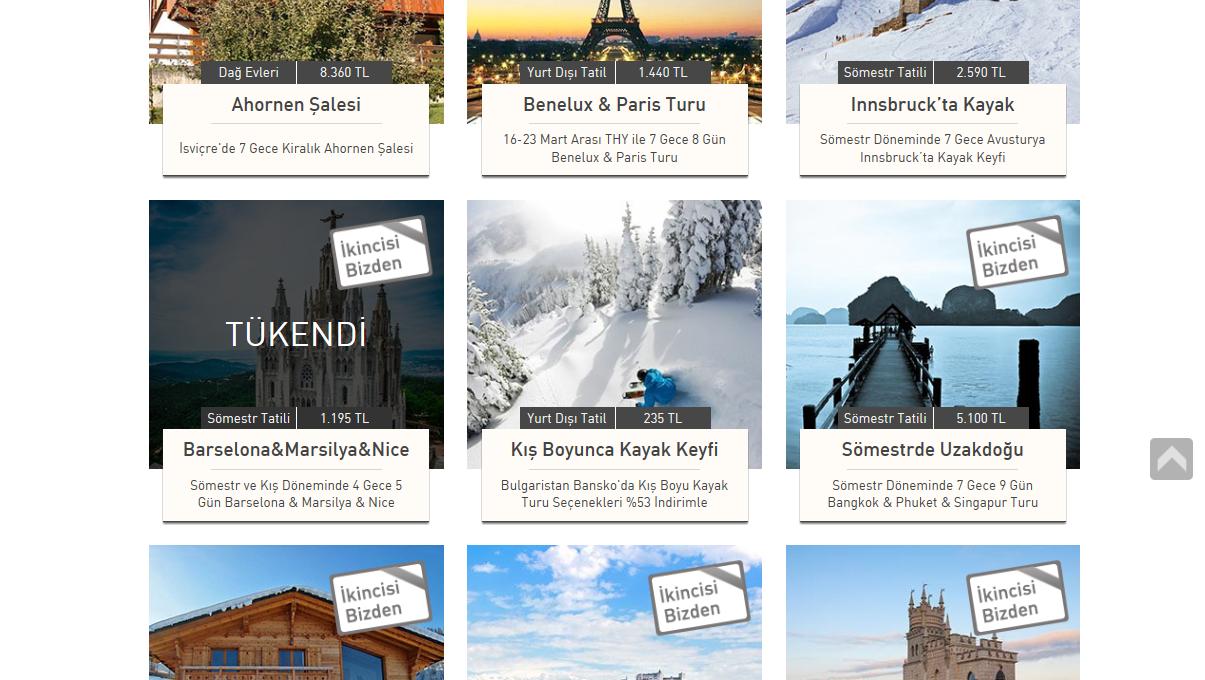This screenshot has width=1205, height=680.
Task: Click İkincisi Bizden badge on wooden chalet image
Action: [381, 598]
